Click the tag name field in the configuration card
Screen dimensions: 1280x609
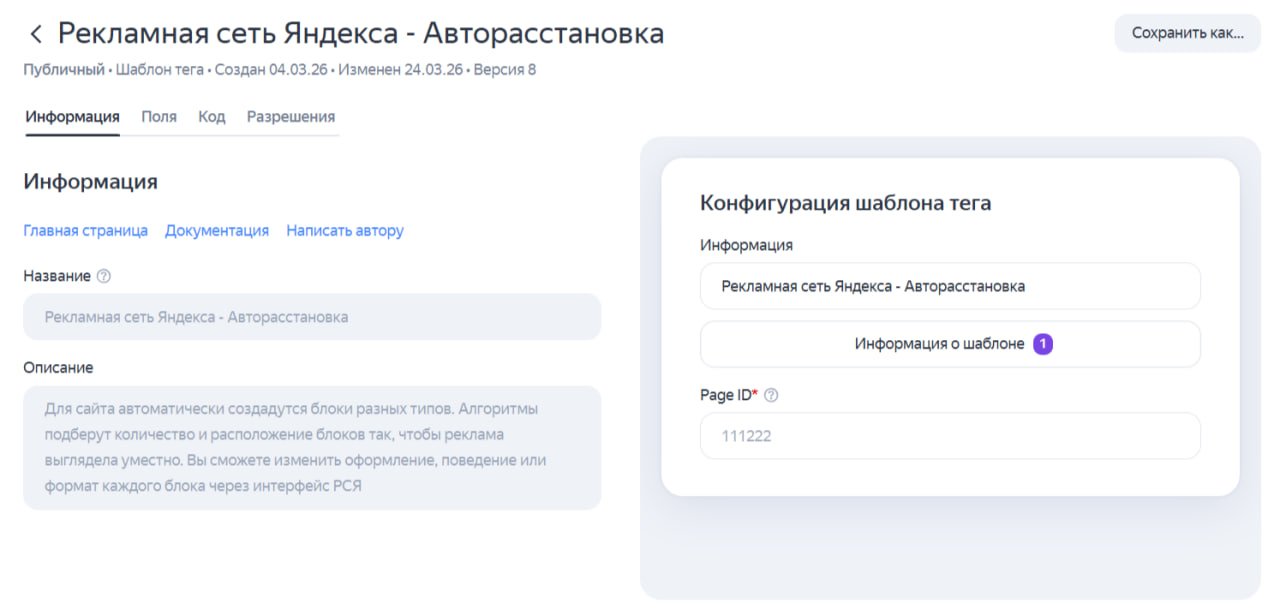[950, 286]
